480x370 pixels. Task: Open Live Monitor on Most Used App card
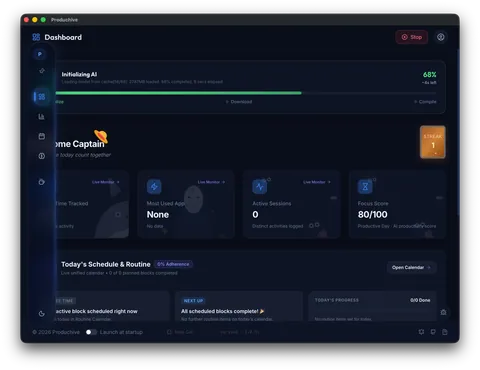[x=211, y=182]
